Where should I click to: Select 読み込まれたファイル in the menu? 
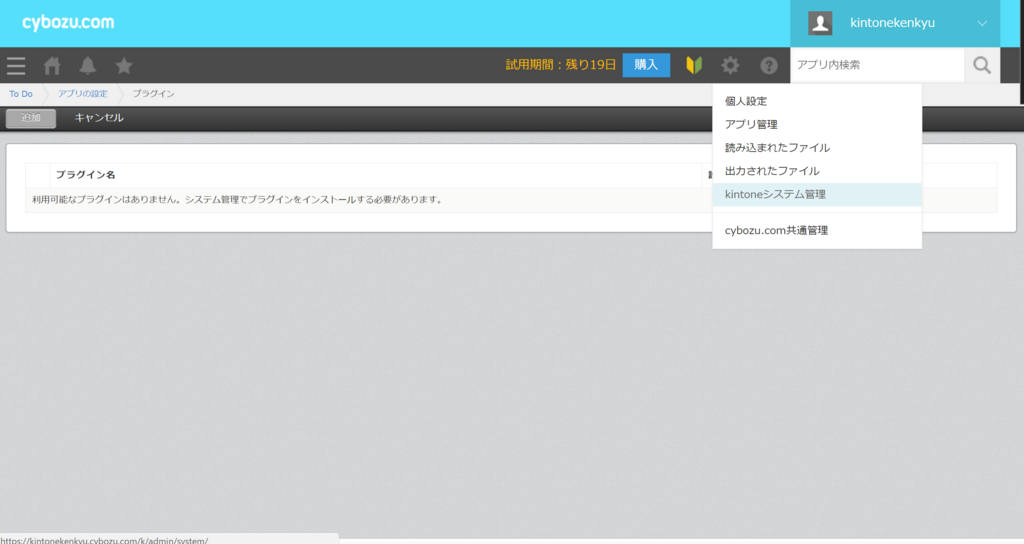click(x=817, y=148)
